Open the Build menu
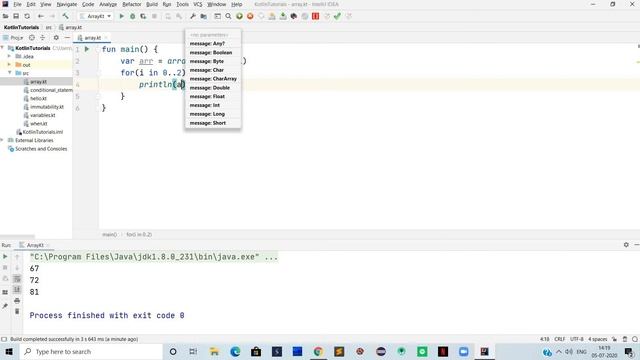Image resolution: width=640 pixels, height=360 pixels. [152, 4]
